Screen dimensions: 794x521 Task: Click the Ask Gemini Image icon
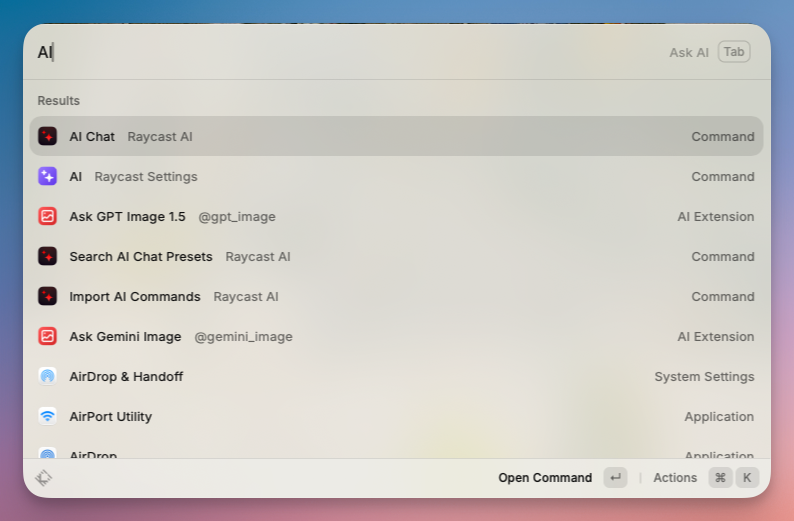(x=47, y=336)
